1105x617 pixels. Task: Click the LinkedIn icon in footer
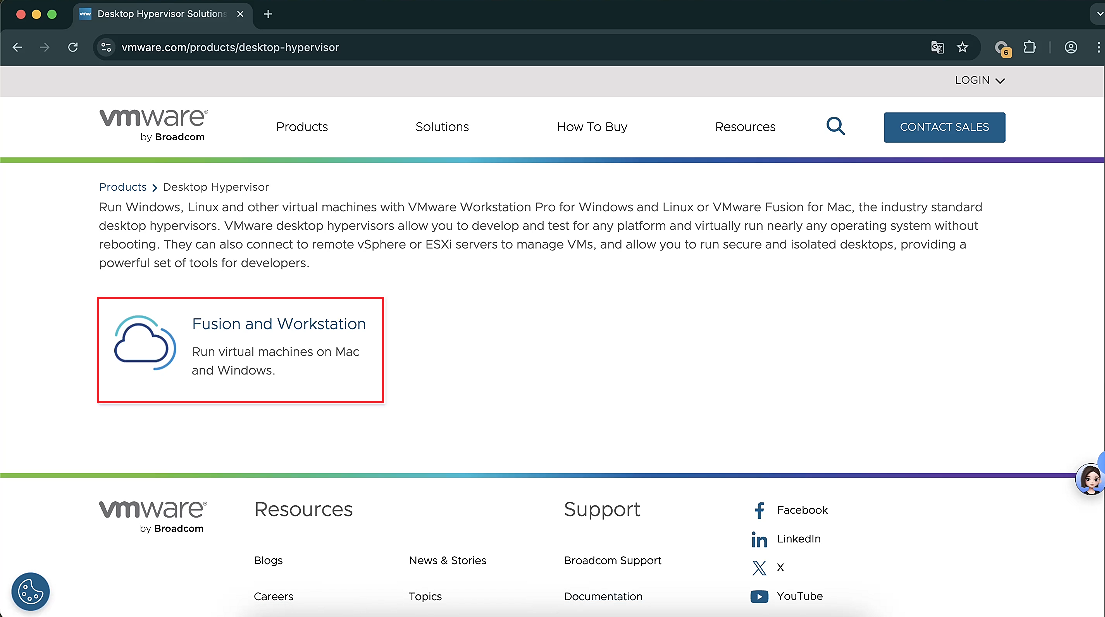pyautogui.click(x=759, y=540)
